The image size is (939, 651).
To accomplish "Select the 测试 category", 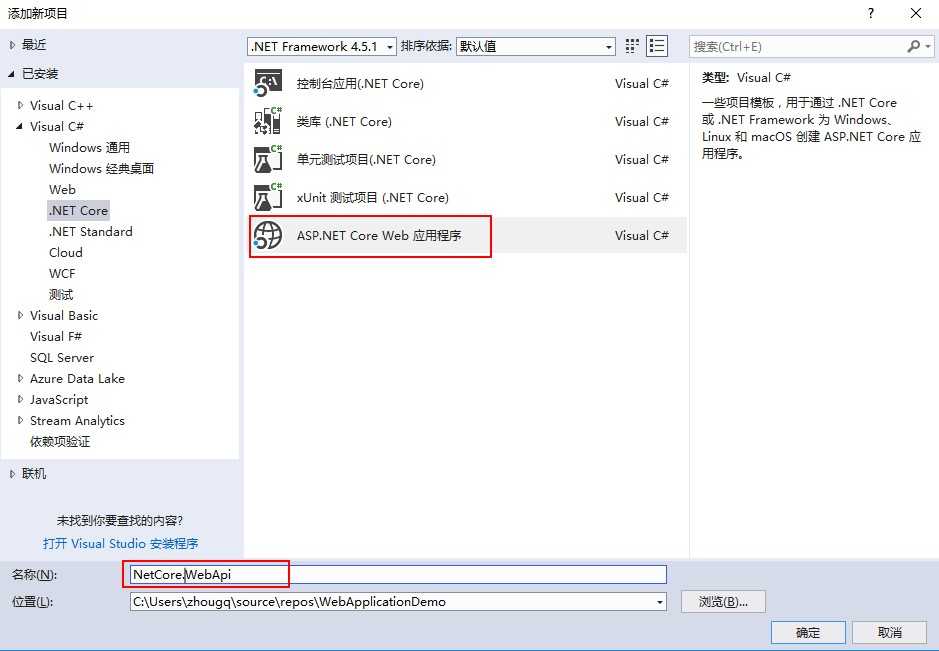I will point(61,295).
